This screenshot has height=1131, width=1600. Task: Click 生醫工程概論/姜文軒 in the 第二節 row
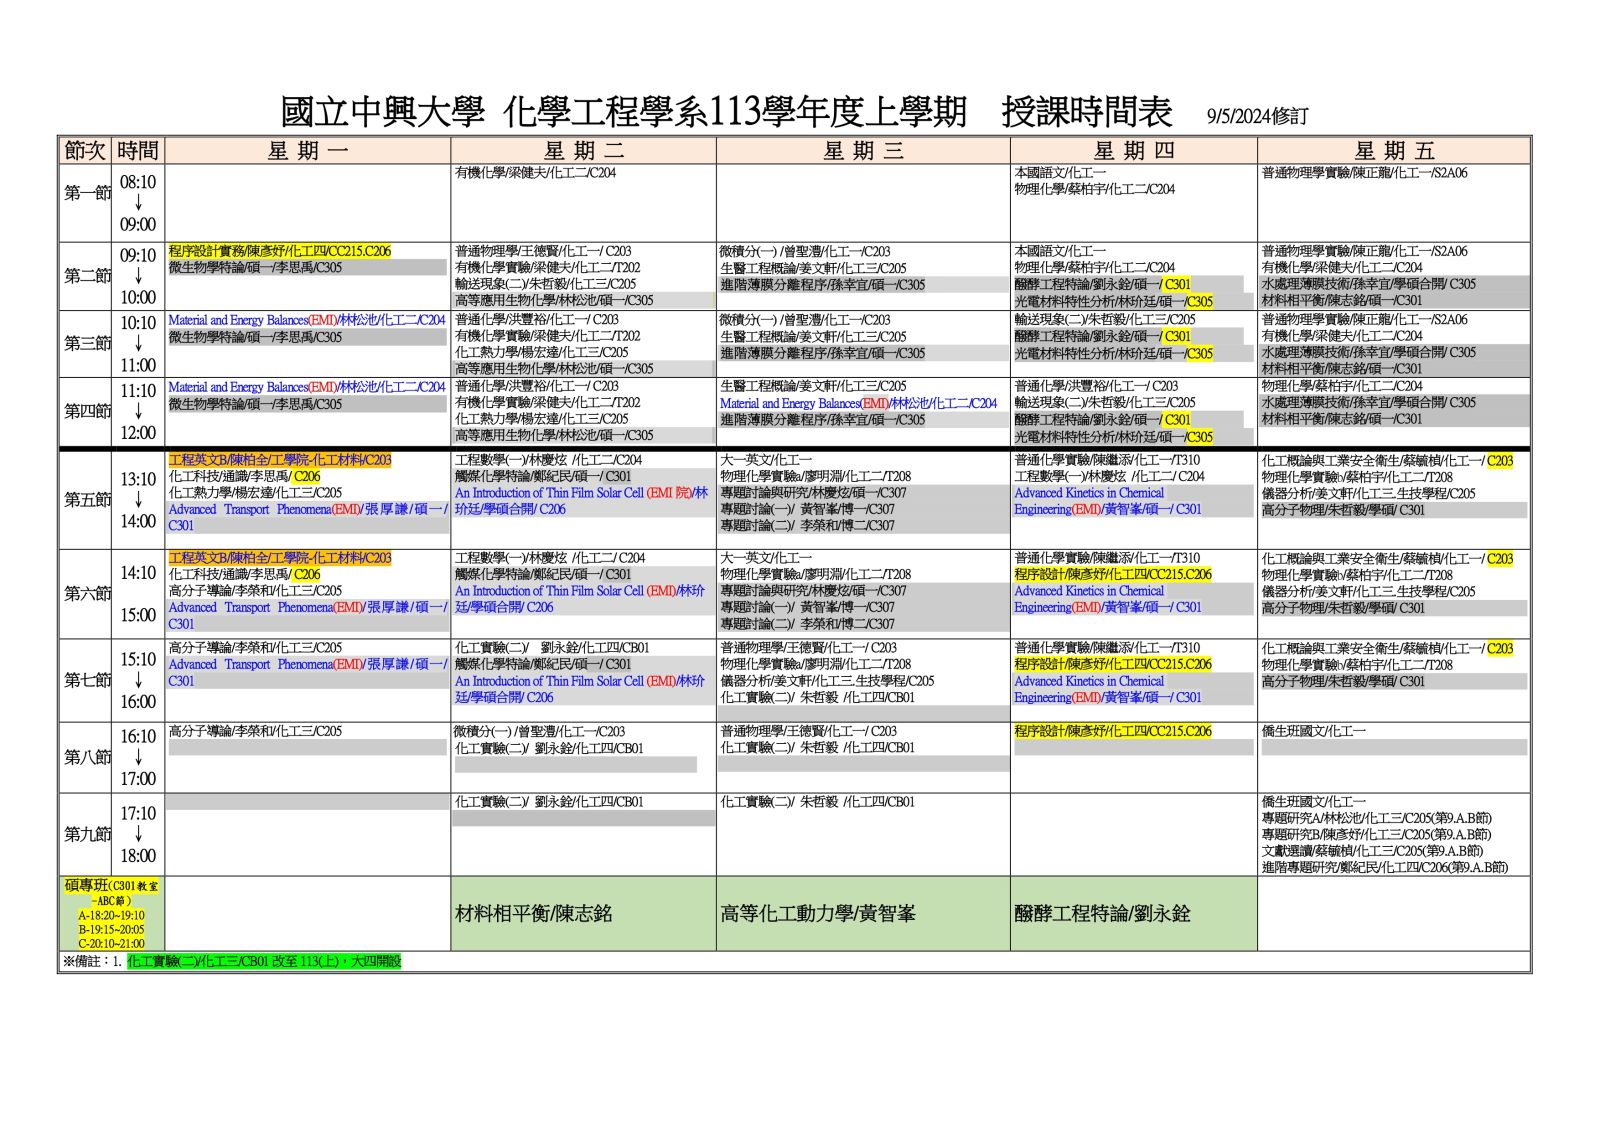[x=813, y=268]
